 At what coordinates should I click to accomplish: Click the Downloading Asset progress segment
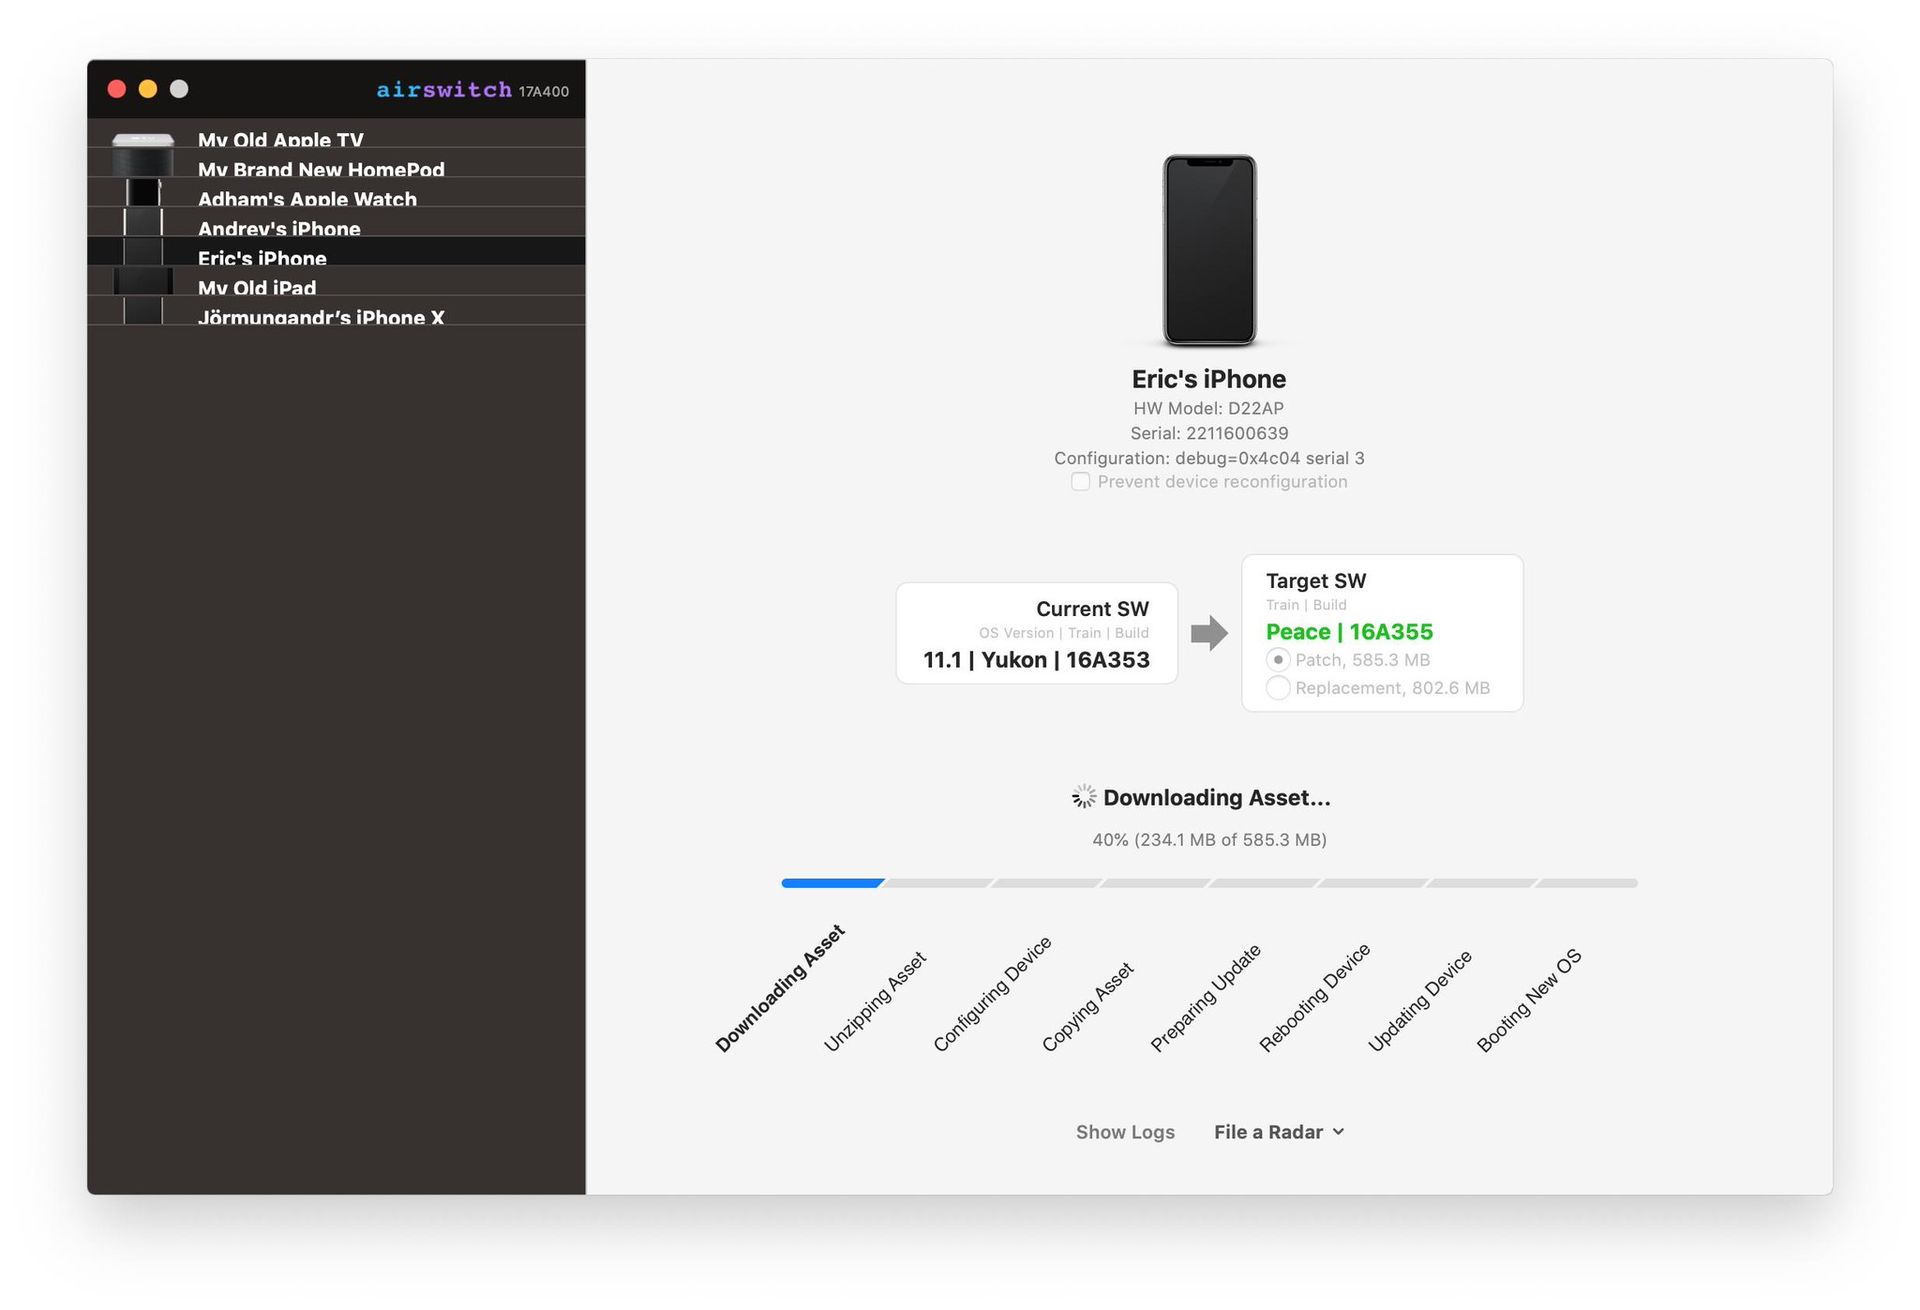point(833,883)
